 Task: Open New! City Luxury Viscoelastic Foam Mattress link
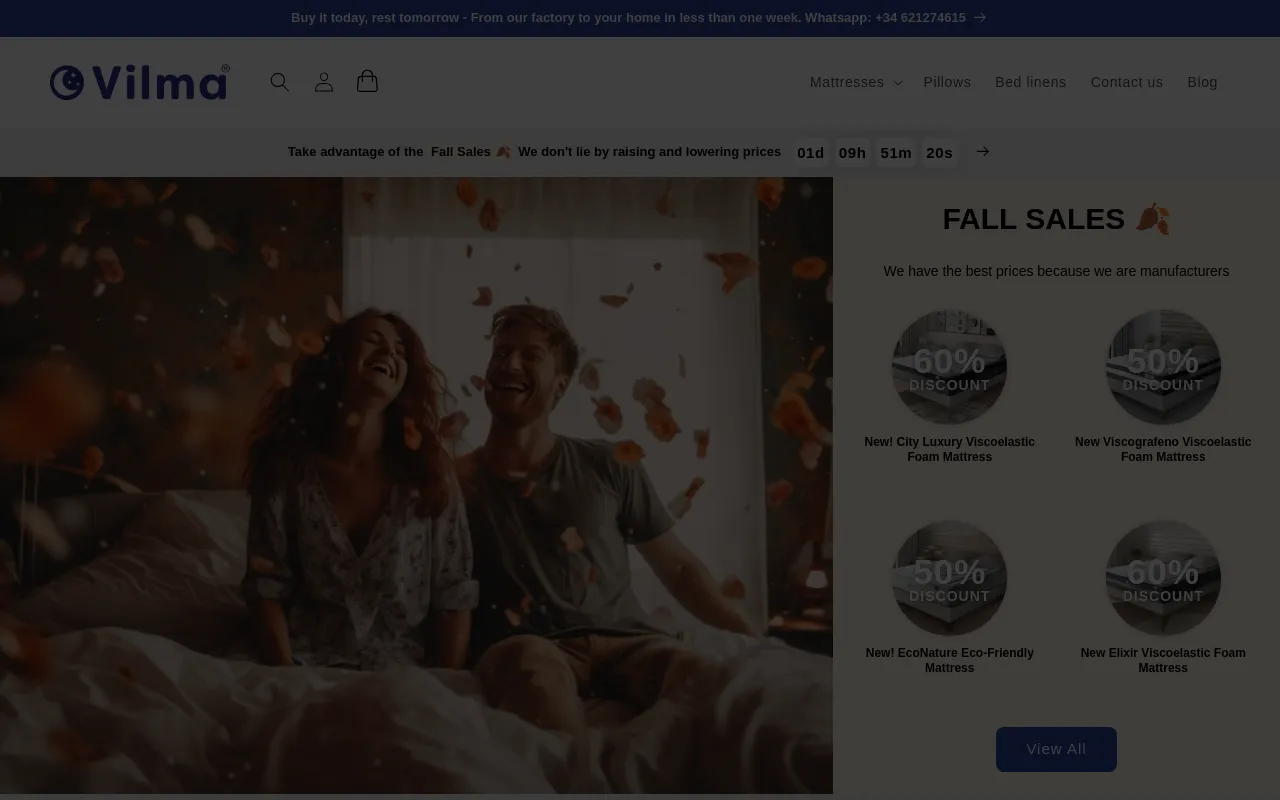(949, 449)
